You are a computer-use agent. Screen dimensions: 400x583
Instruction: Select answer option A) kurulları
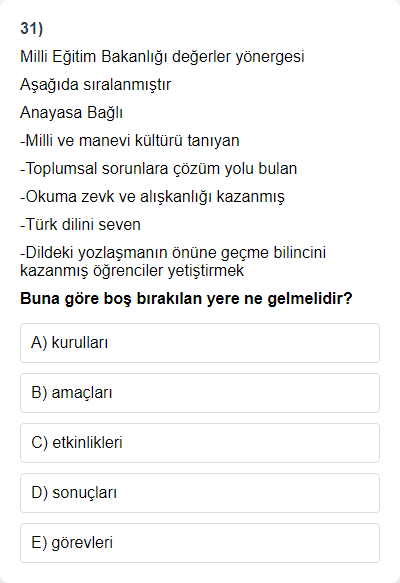(x=200, y=343)
